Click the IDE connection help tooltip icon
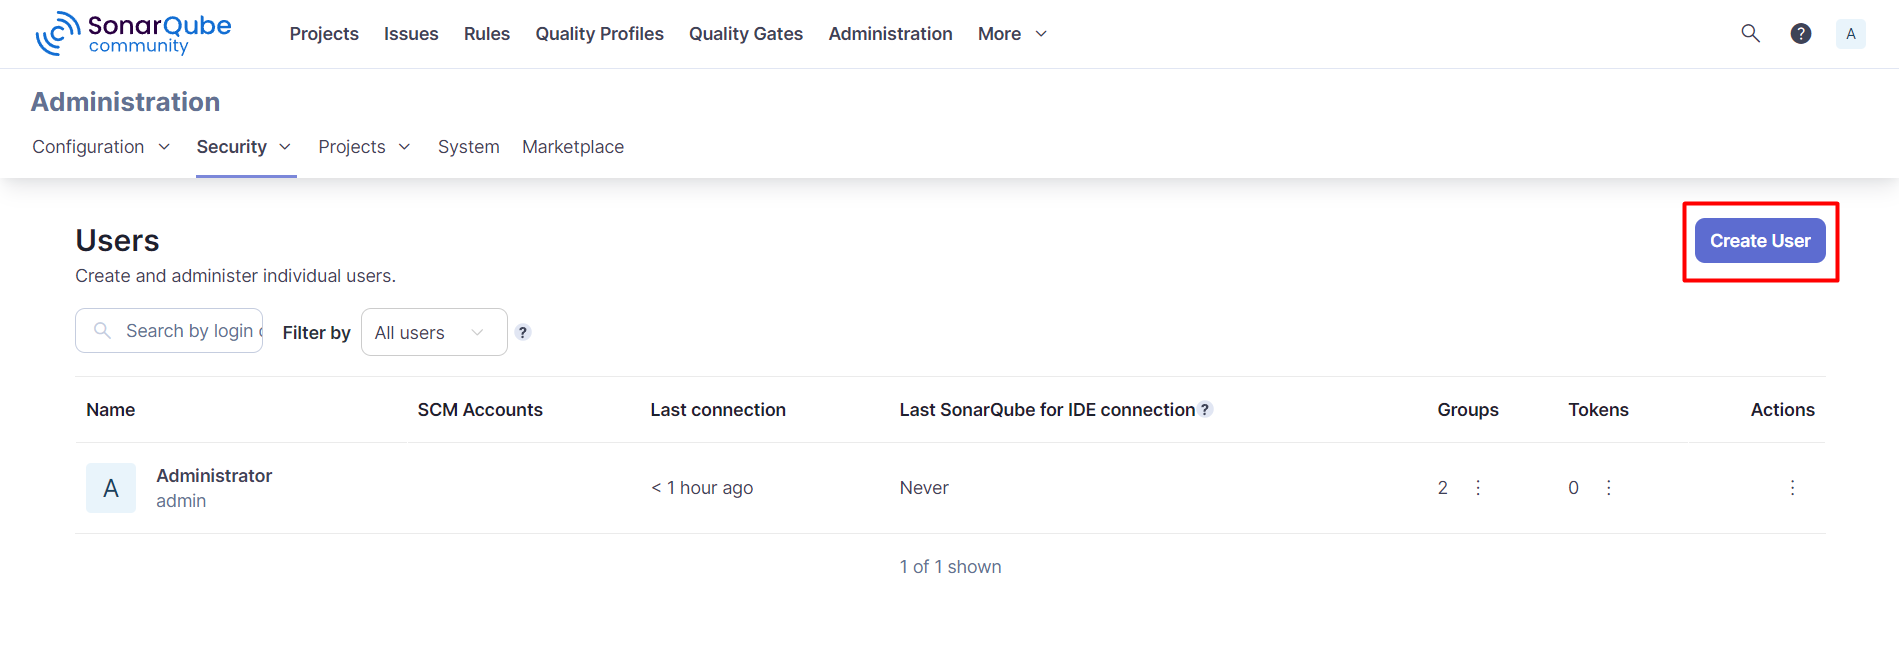1899x658 pixels. tap(1206, 409)
